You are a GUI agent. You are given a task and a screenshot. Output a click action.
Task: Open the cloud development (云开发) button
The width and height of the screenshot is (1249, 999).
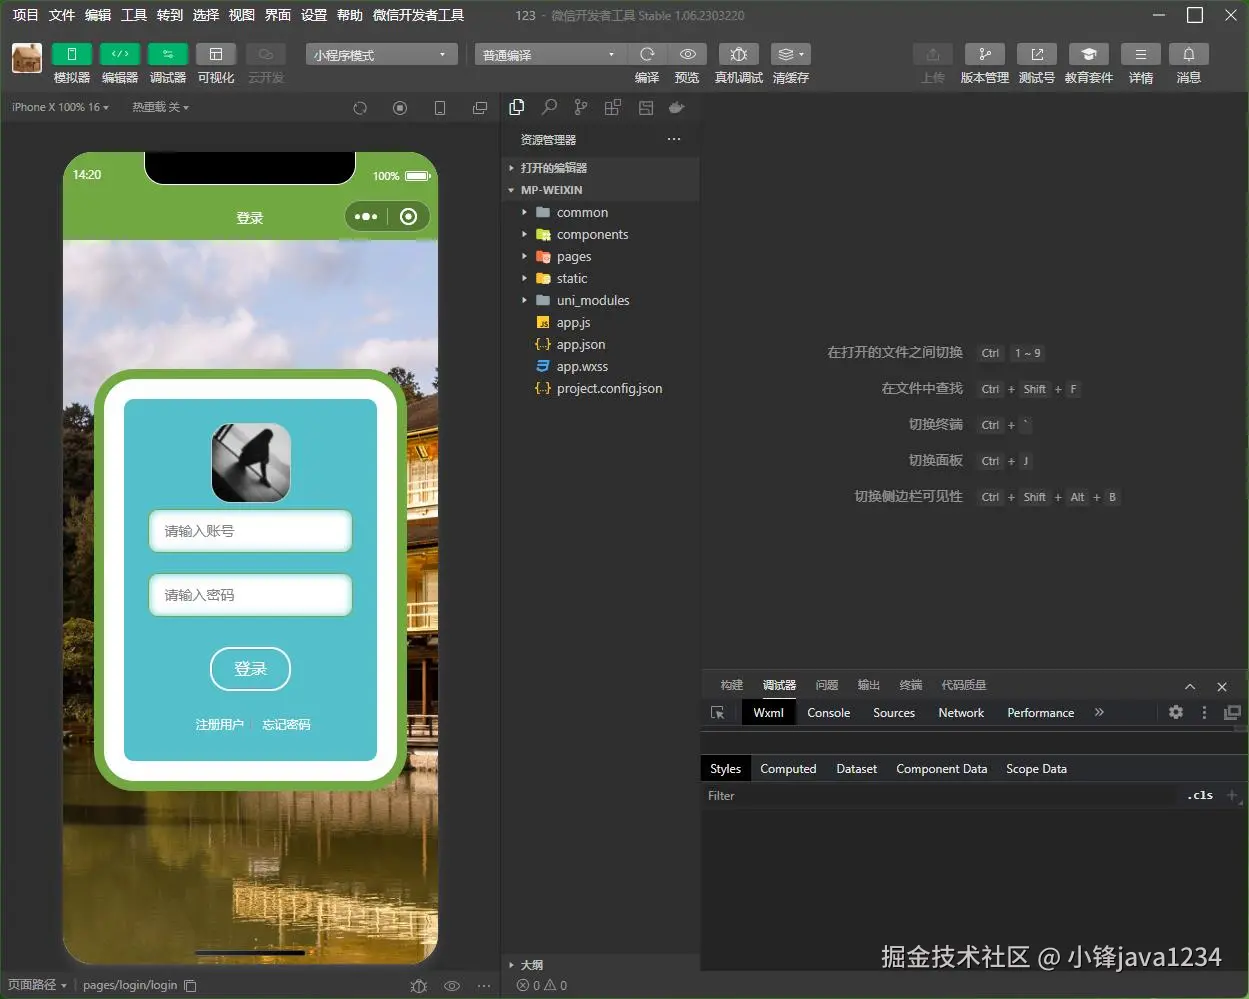(265, 54)
